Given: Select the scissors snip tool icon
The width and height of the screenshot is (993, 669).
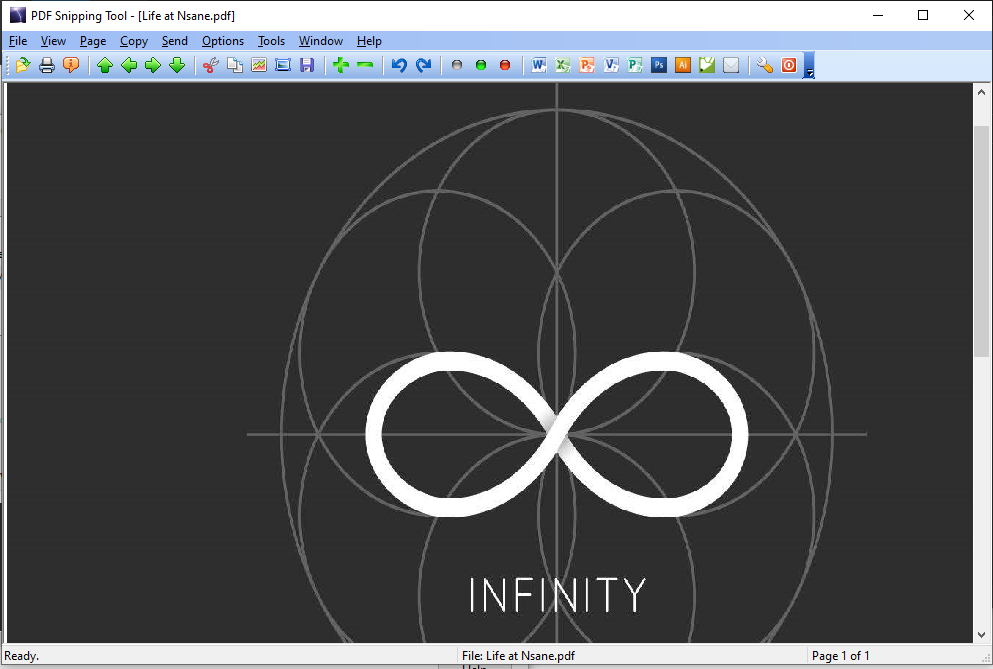Looking at the screenshot, I should [211, 65].
